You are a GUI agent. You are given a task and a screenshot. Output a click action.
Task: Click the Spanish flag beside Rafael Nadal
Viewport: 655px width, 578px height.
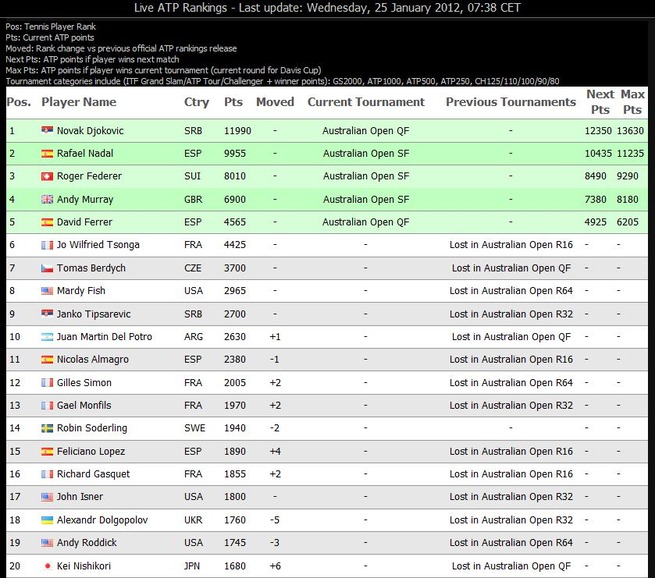pyautogui.click(x=47, y=153)
